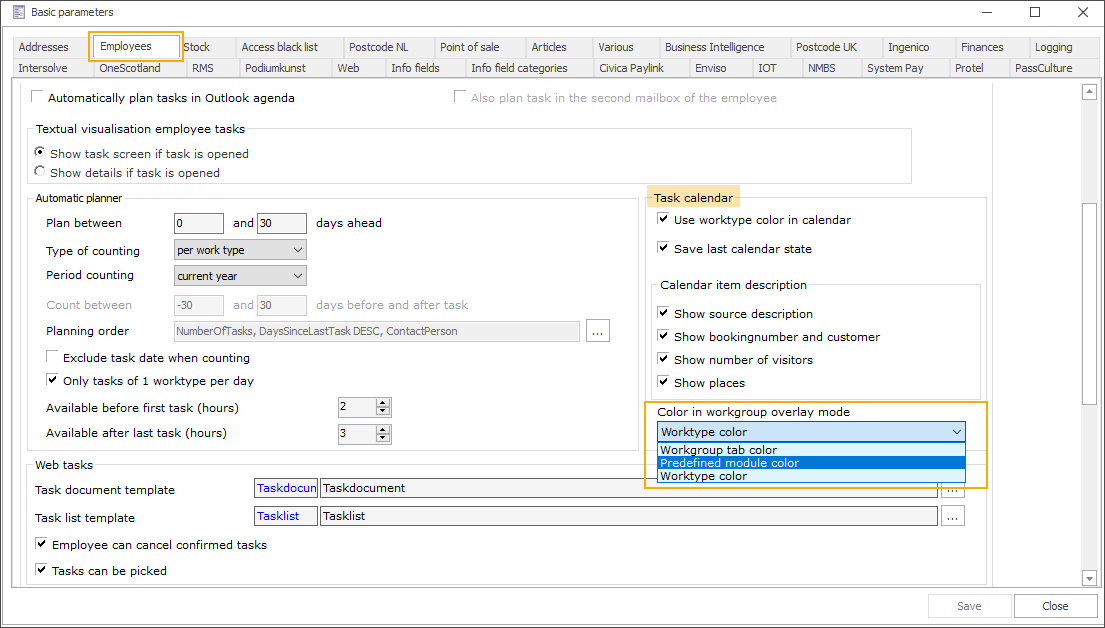Expand Period counting dropdown
This screenshot has height=628, width=1105.
[240, 276]
